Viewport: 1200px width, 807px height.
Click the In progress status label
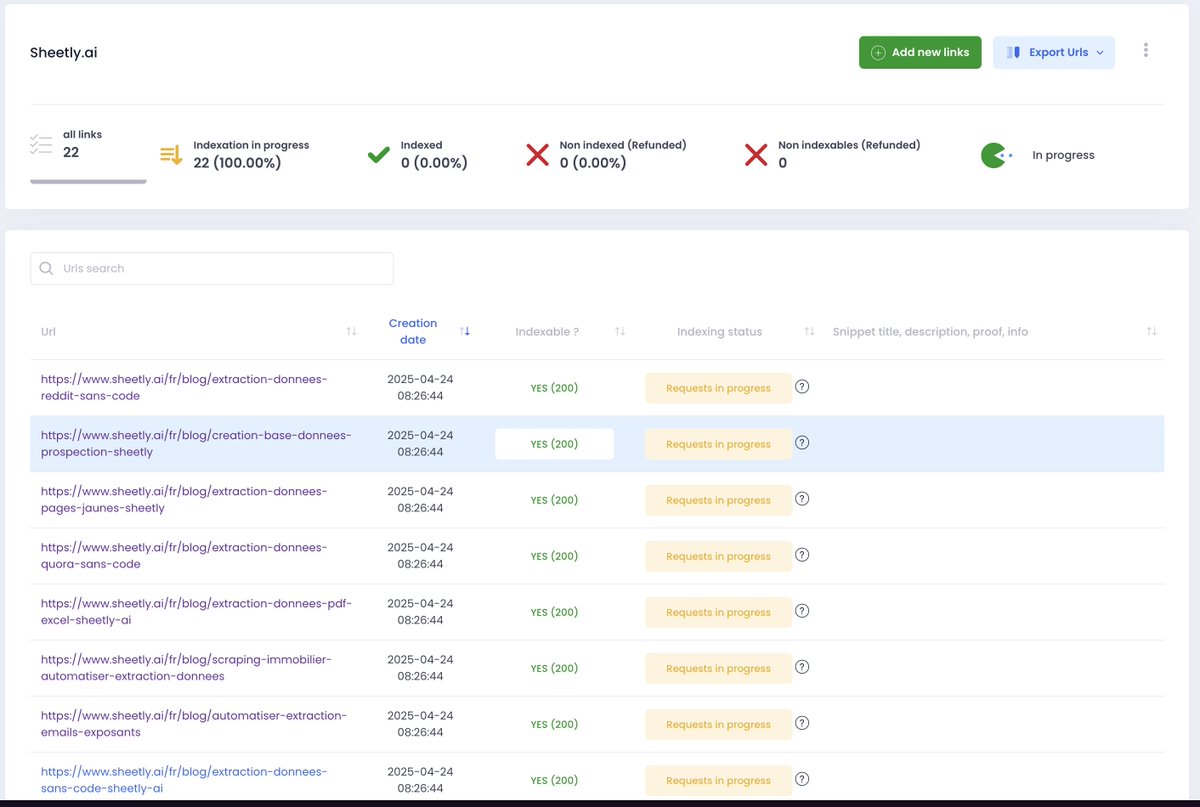[x=1063, y=155]
